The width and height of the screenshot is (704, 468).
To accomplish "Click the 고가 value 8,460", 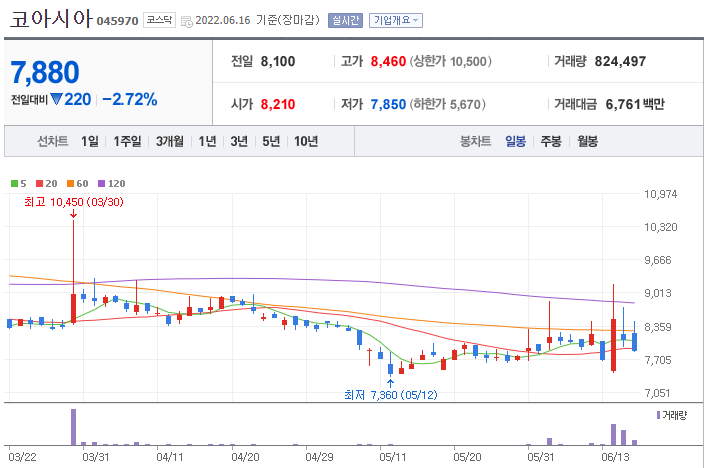I will (388, 61).
